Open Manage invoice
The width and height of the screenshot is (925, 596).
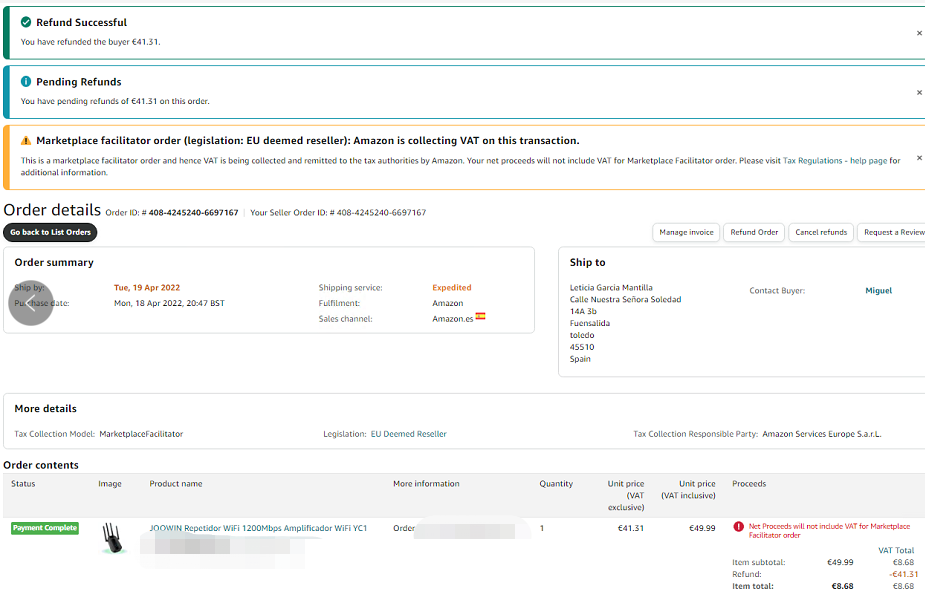(686, 232)
